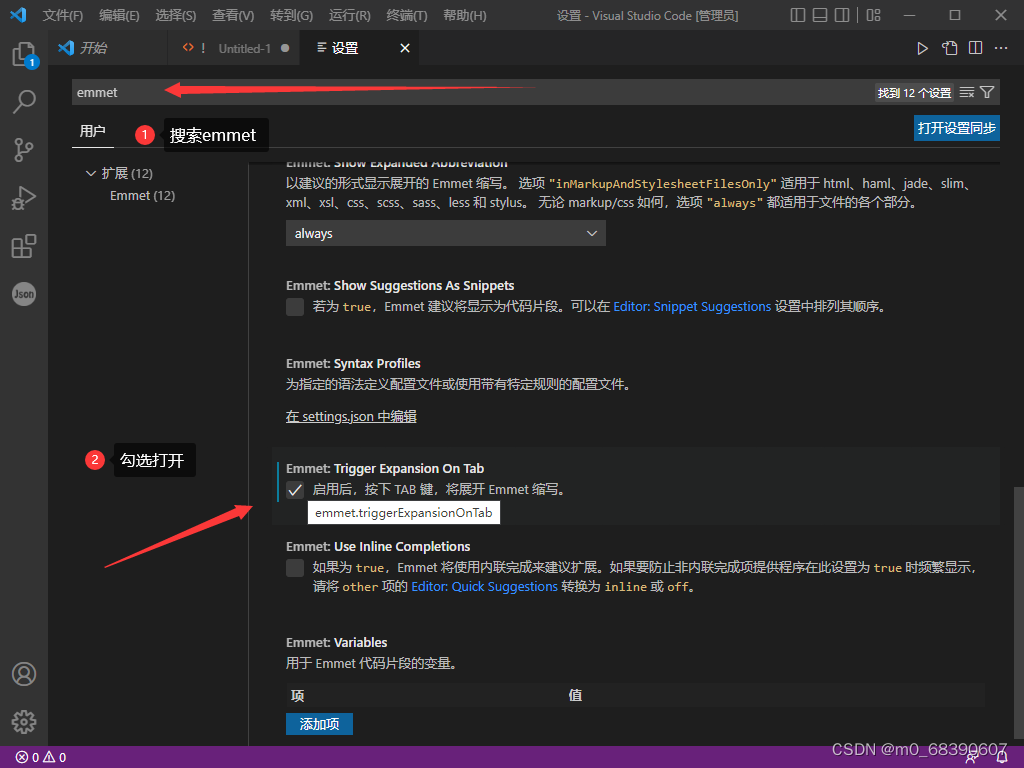Open settings JSON file icon
The height and width of the screenshot is (768, 1024).
pyautogui.click(x=949, y=48)
